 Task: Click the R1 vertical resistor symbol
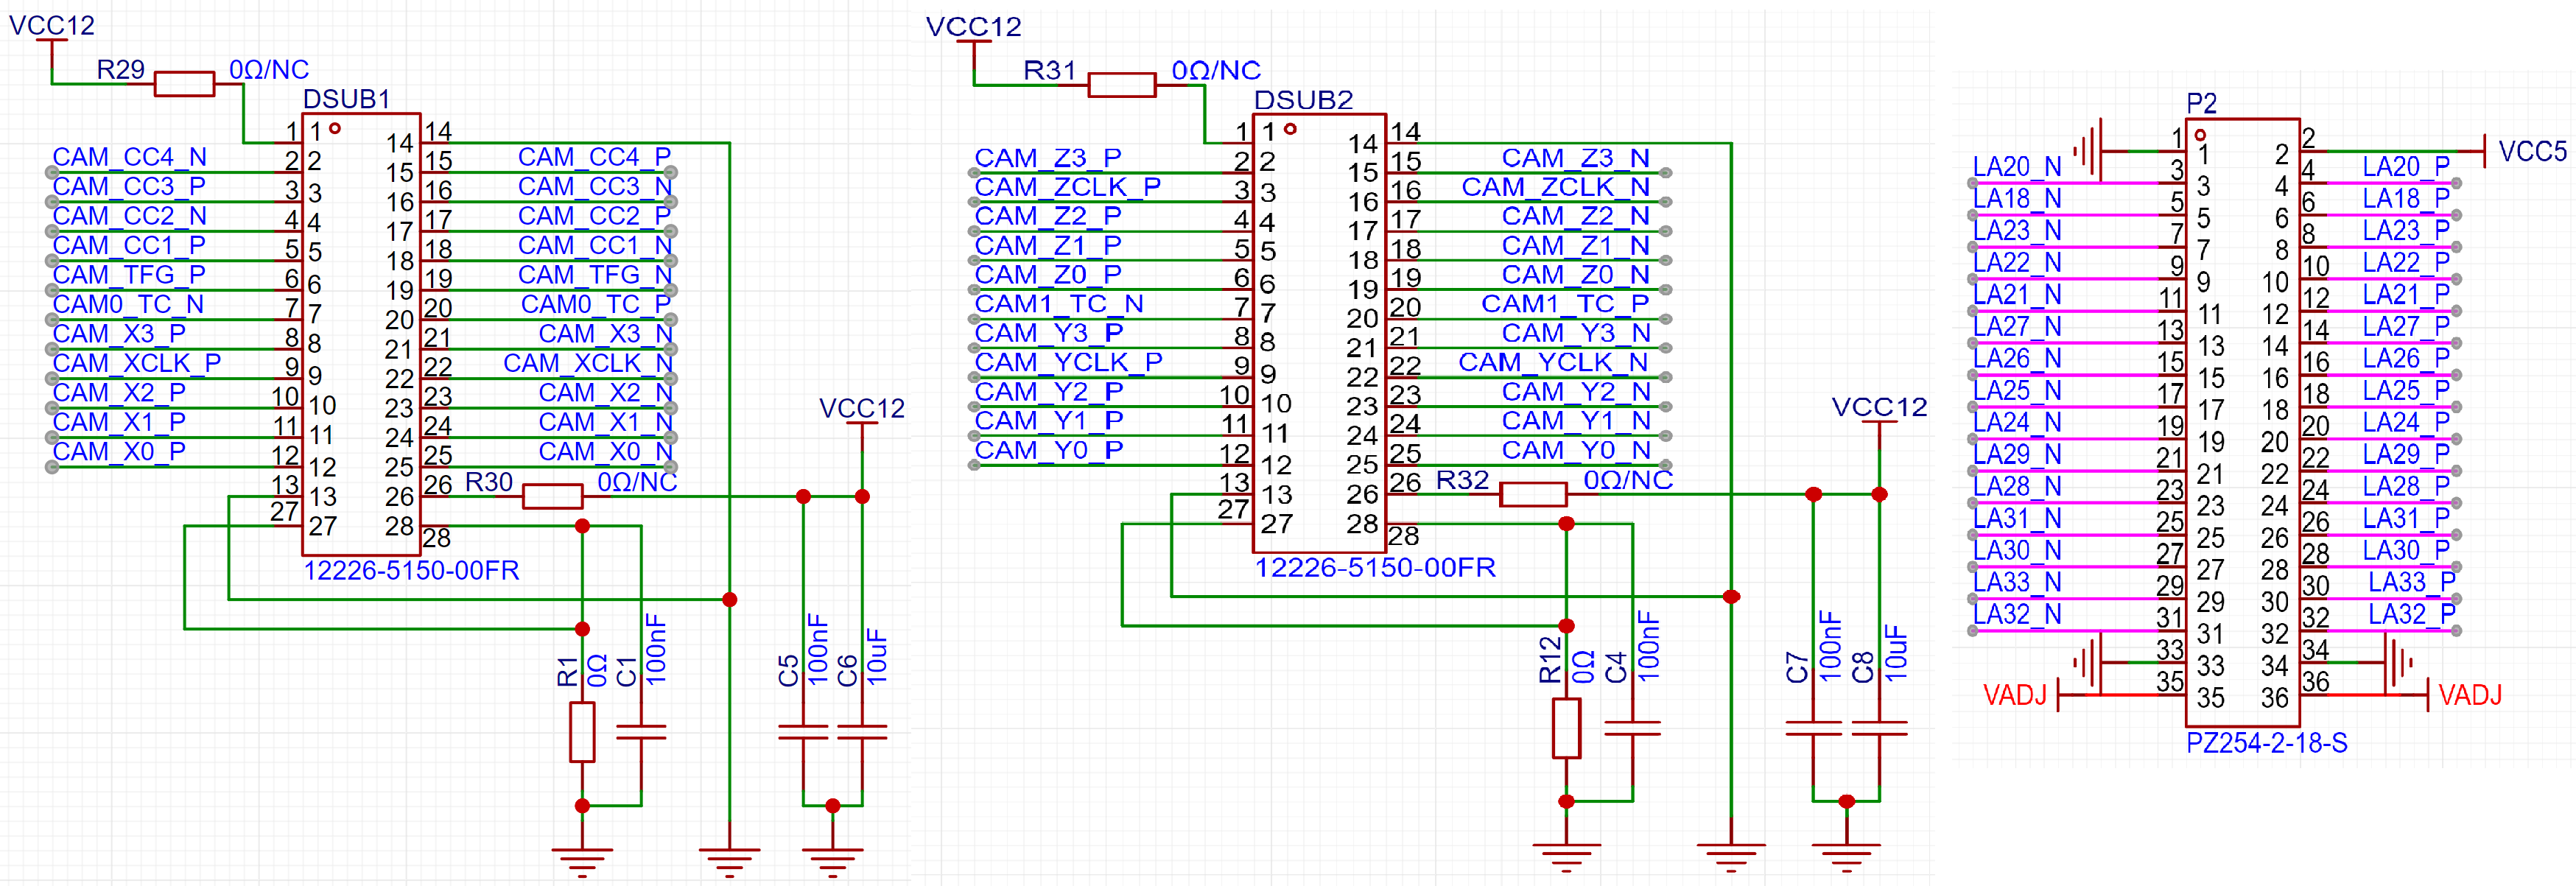(582, 732)
